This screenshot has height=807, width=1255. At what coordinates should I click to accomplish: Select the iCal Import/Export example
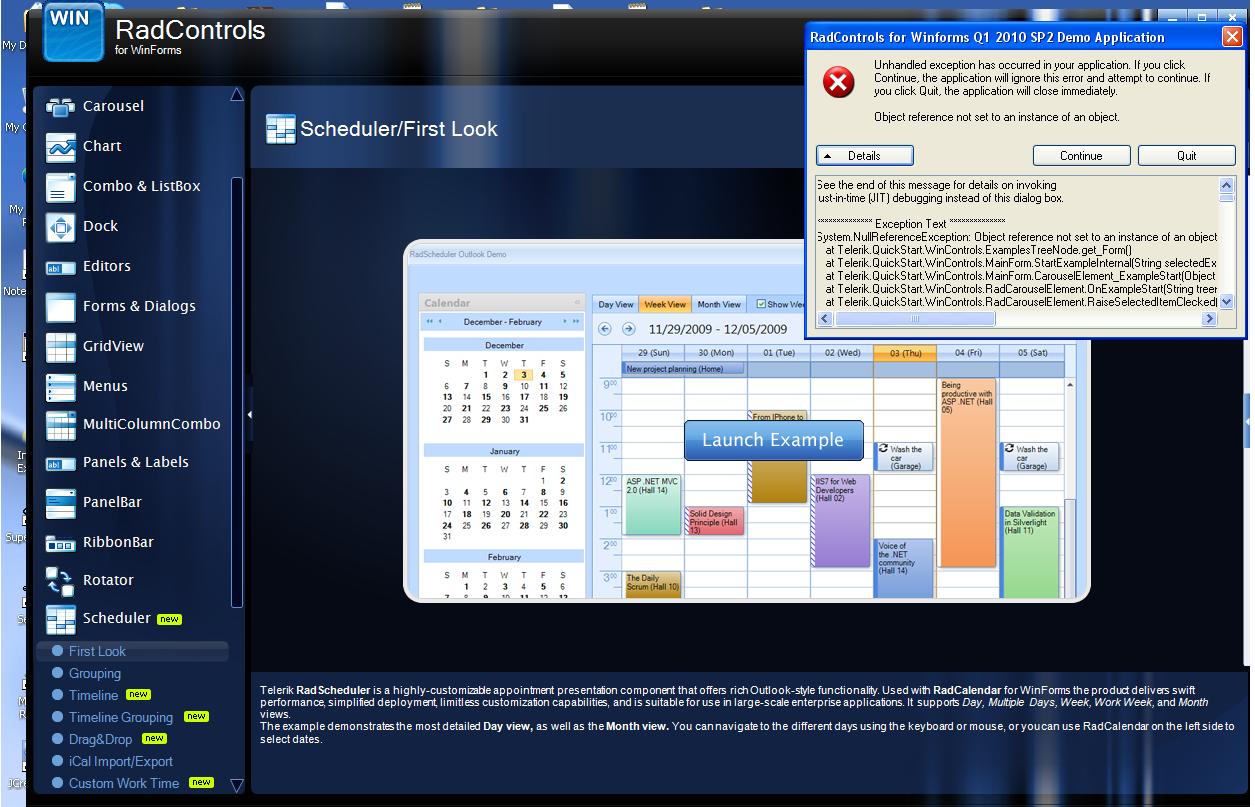coord(121,761)
